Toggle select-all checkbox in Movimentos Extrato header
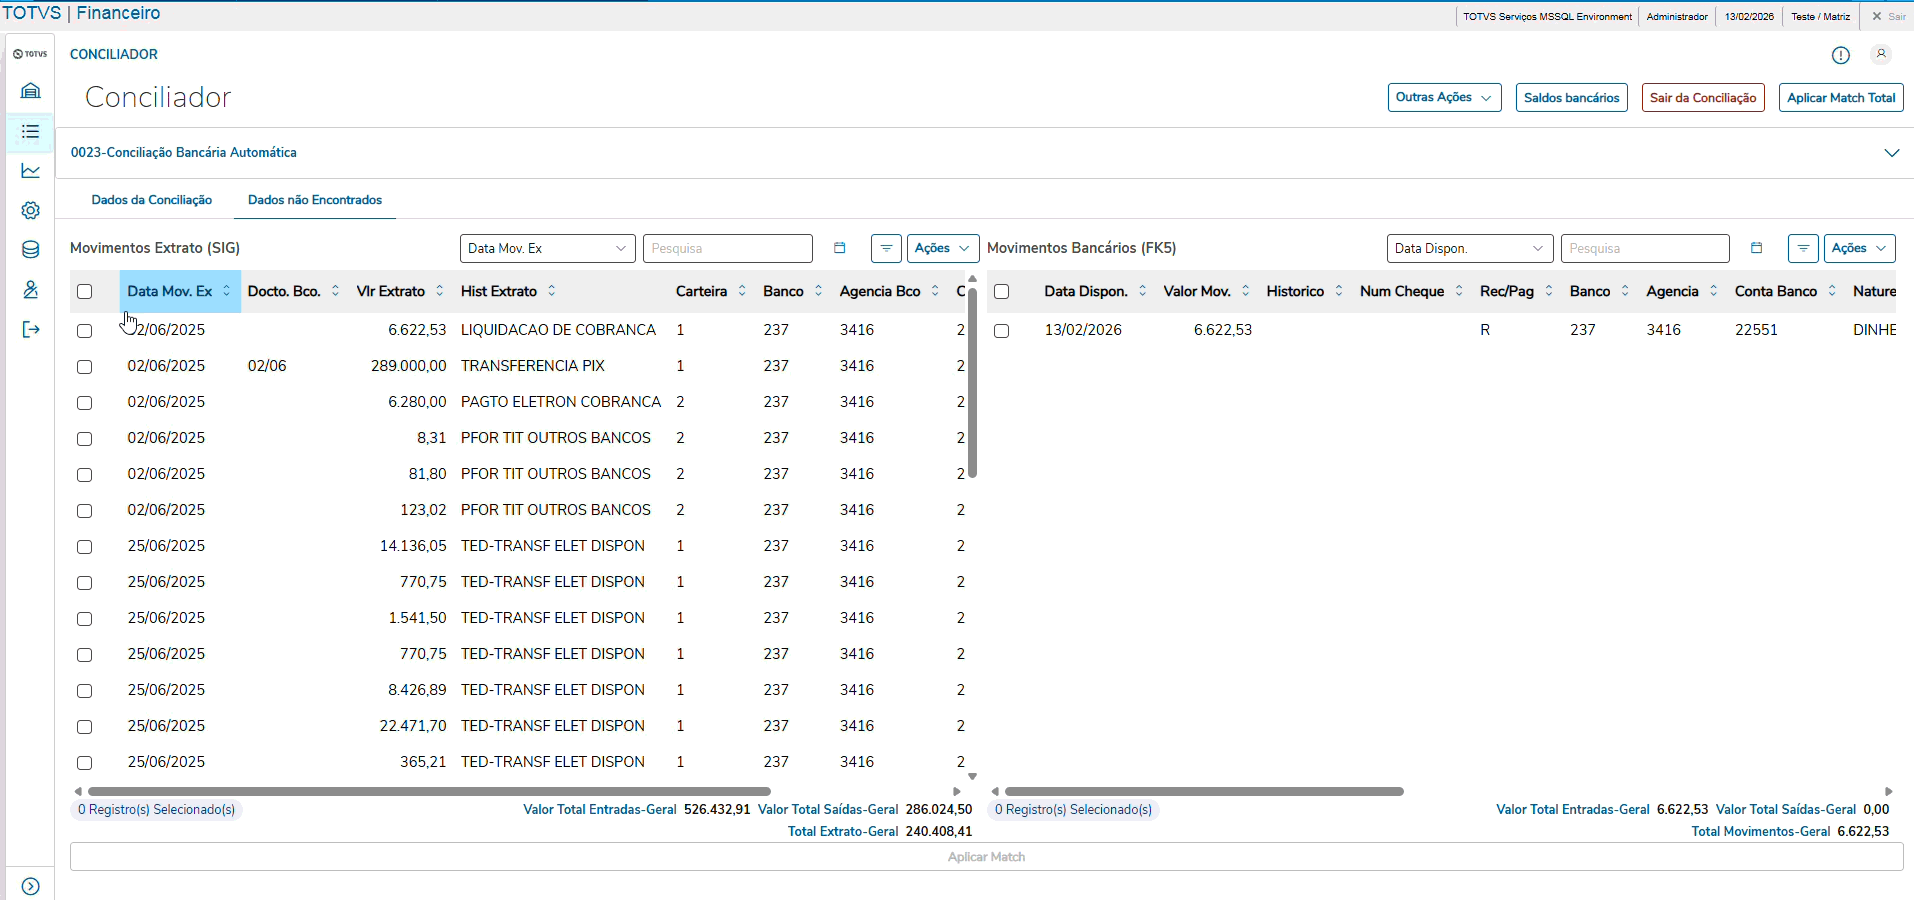Screen dimensions: 1914x900 85,292
